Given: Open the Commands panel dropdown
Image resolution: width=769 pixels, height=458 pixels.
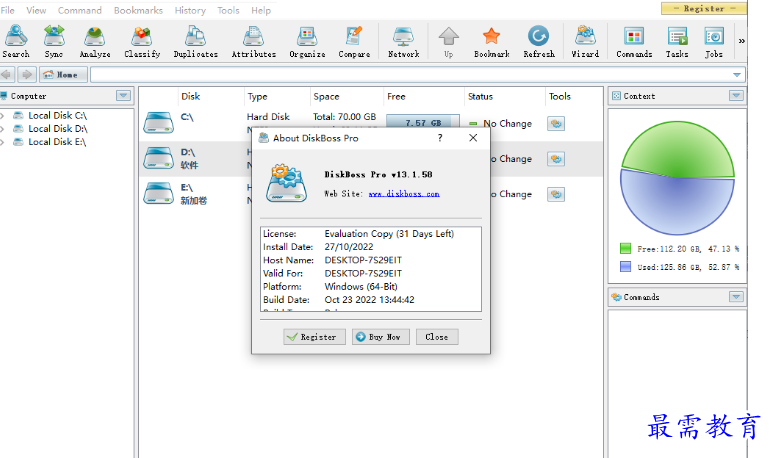Looking at the screenshot, I should [x=736, y=297].
